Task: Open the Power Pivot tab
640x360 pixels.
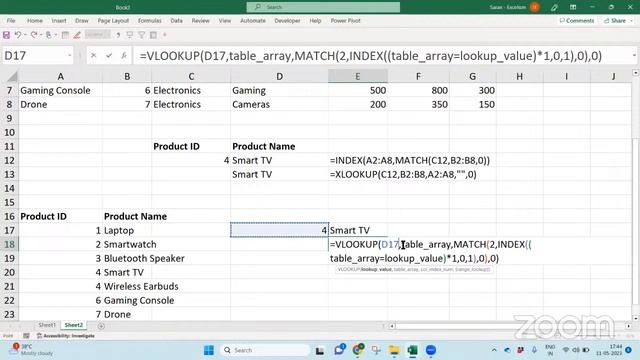Action: tap(345, 21)
